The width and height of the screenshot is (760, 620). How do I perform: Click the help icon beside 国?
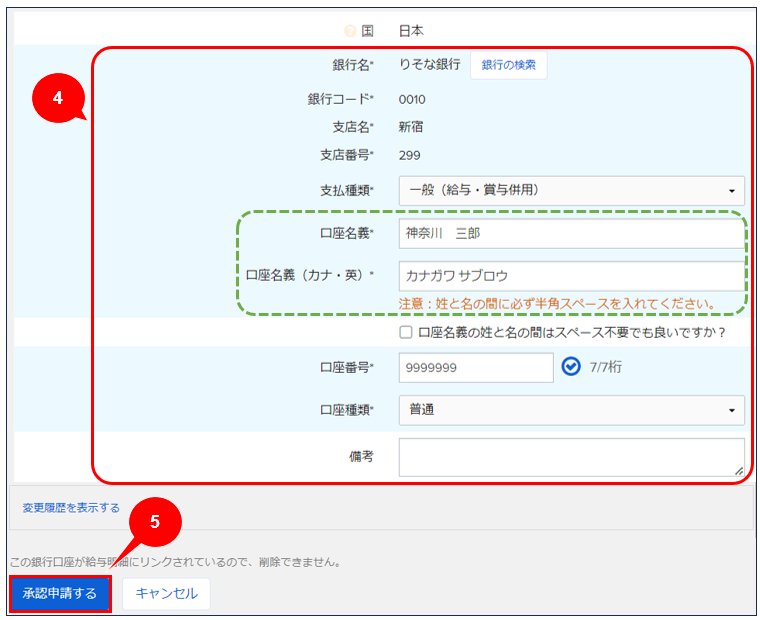pyautogui.click(x=350, y=31)
